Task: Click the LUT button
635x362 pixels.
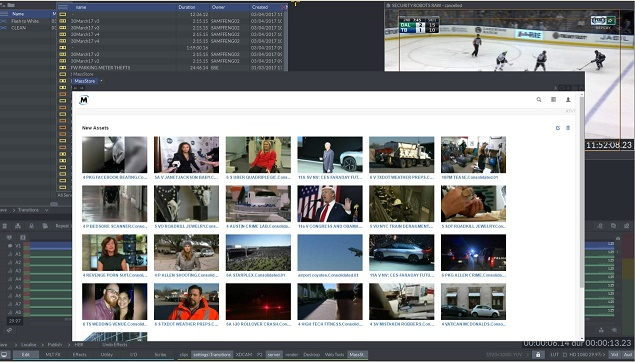Action: coord(554,355)
